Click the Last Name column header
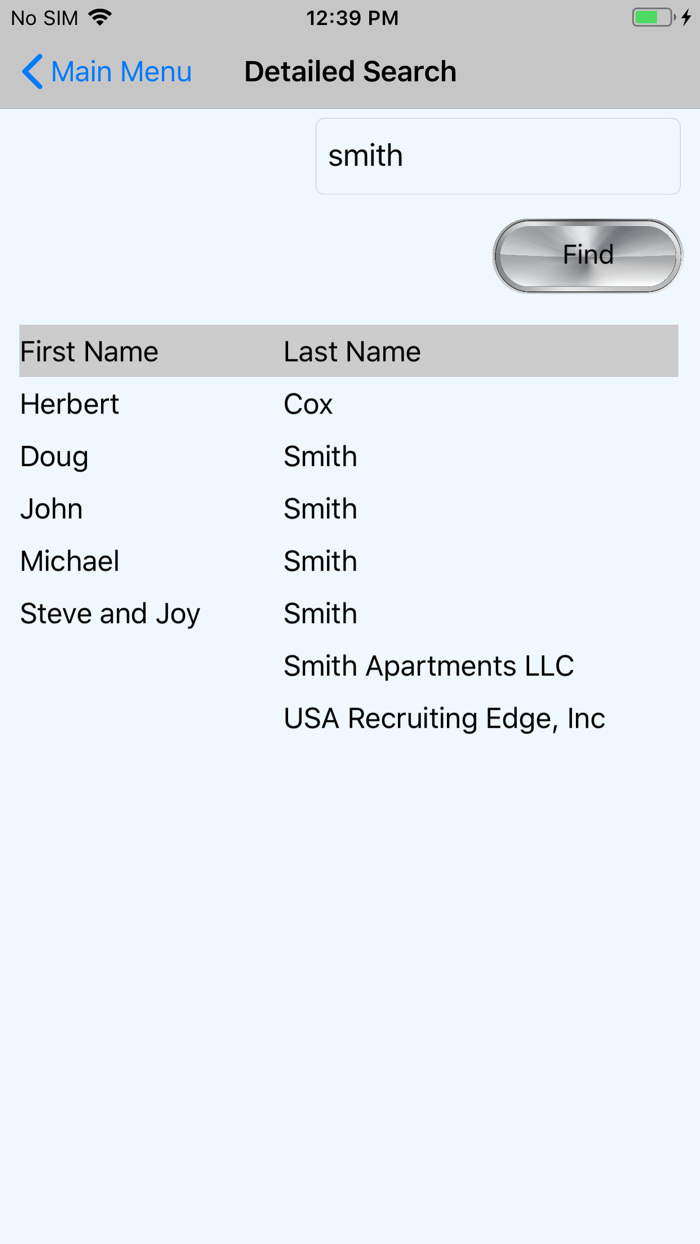 352,351
